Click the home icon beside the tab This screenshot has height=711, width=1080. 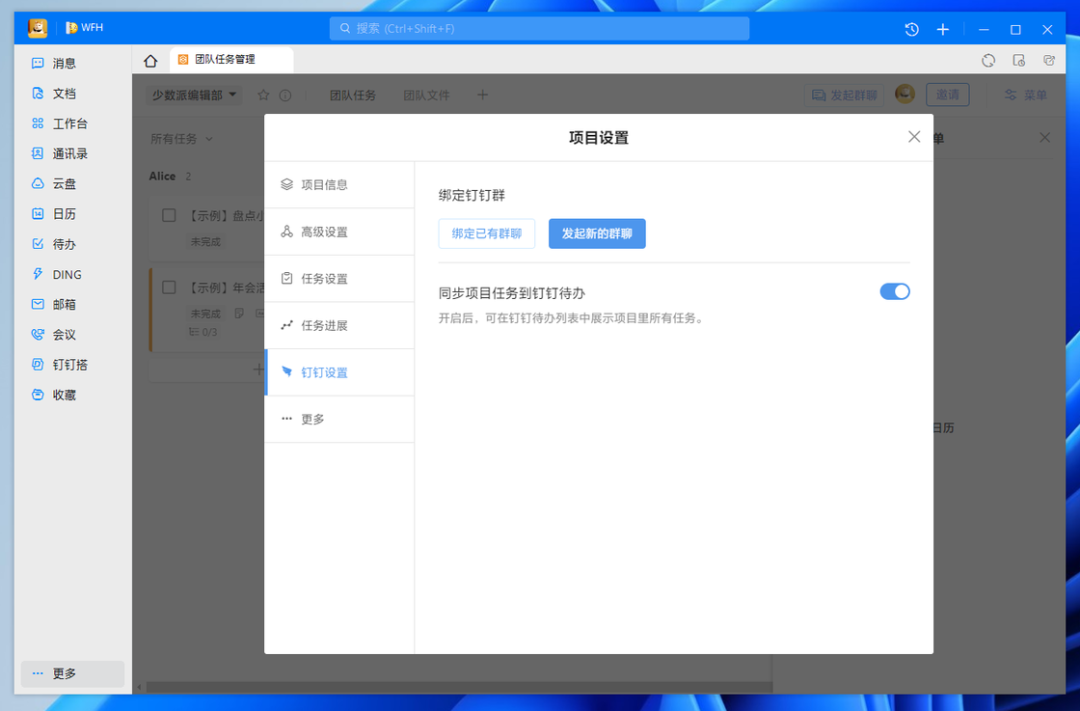point(151,60)
